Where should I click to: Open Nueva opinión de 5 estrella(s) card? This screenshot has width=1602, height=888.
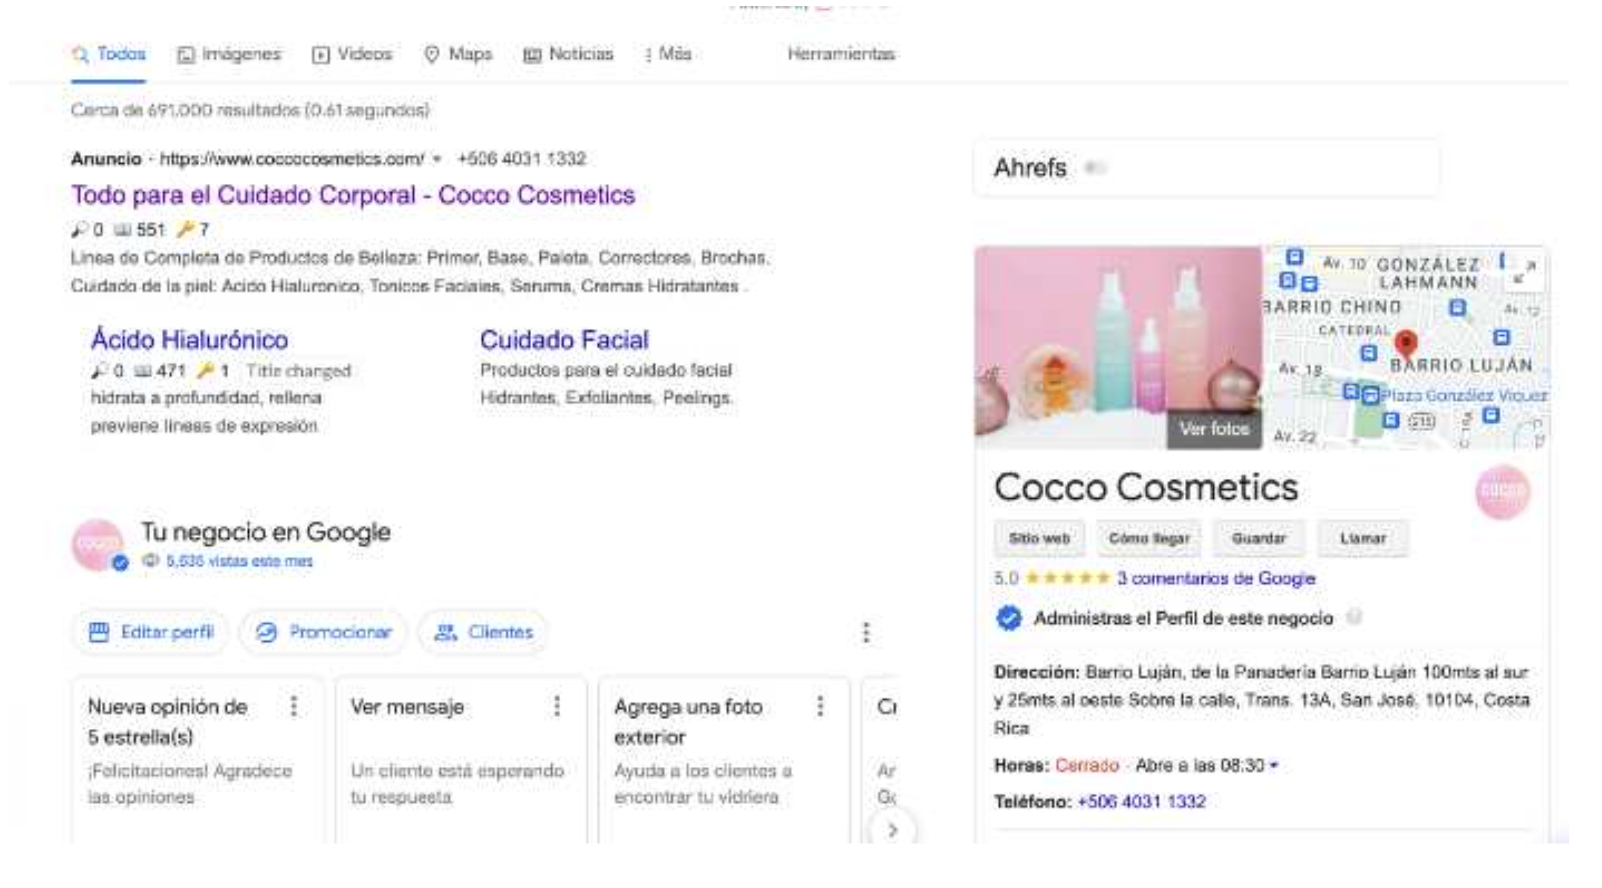click(198, 760)
